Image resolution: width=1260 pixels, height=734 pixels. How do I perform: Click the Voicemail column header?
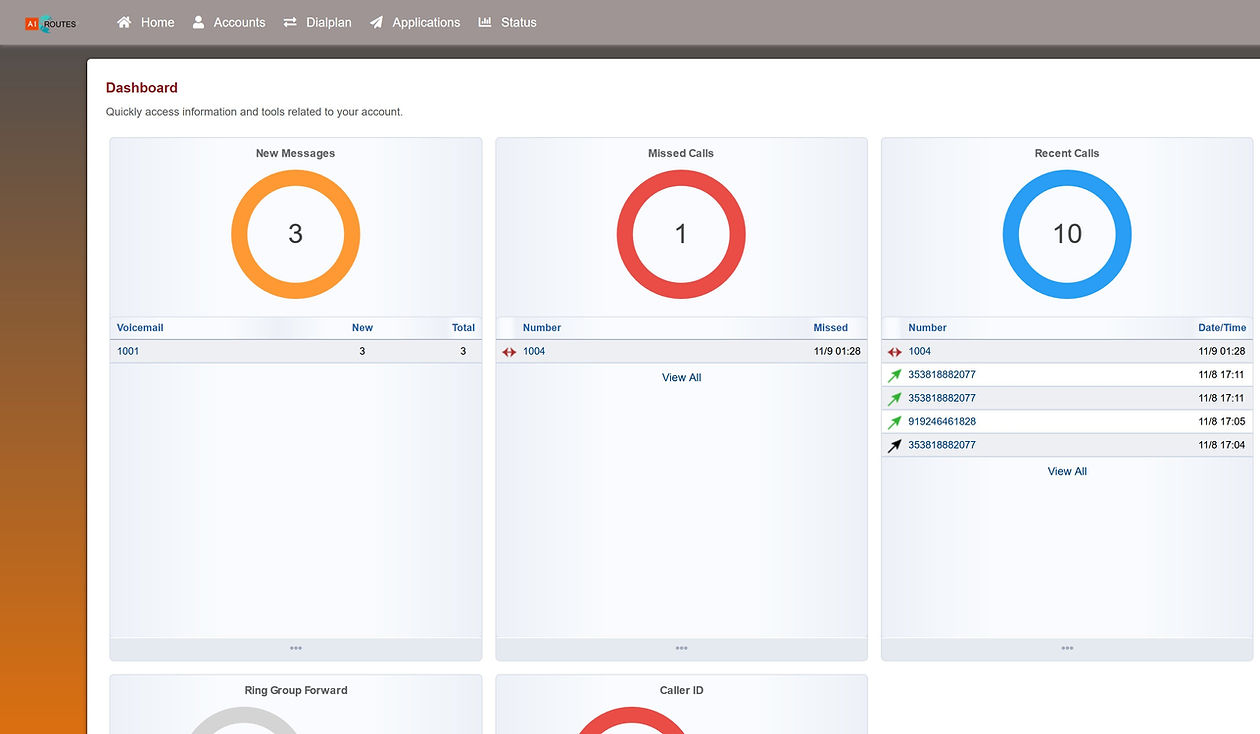pyautogui.click(x=140, y=328)
